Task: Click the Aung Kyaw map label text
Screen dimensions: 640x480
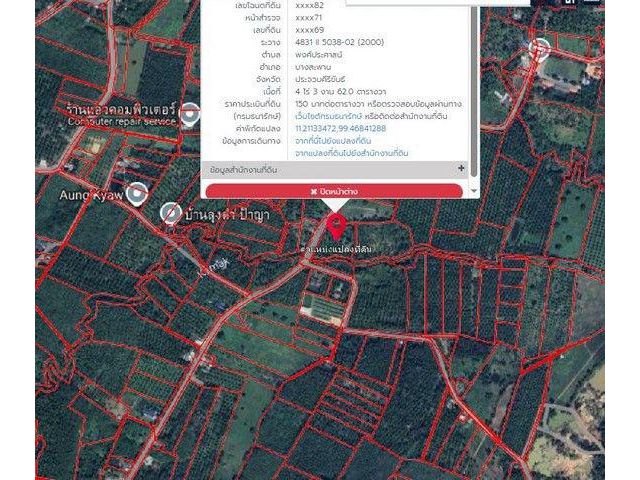Action: pos(91,195)
